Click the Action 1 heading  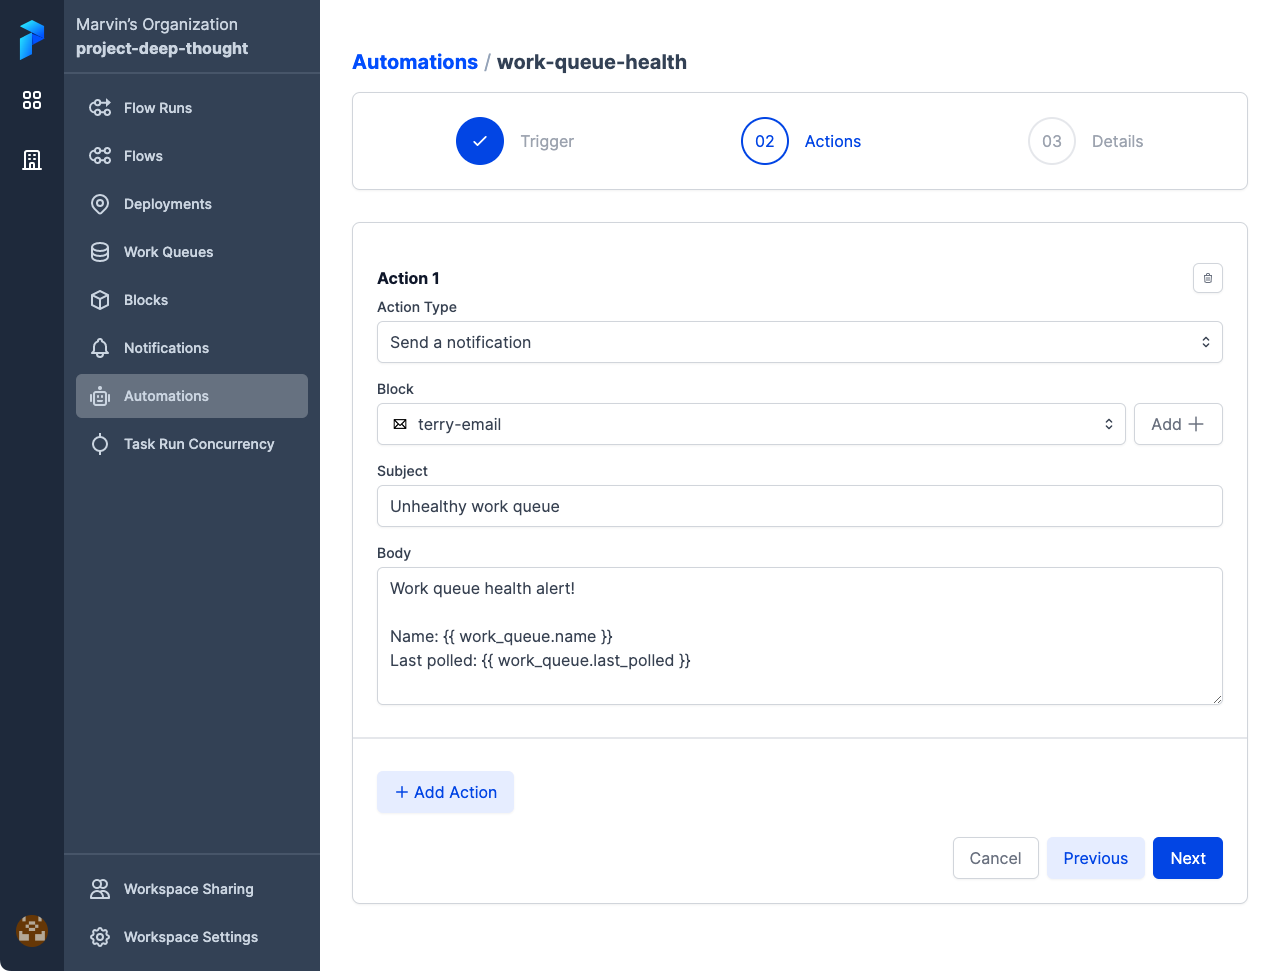point(408,278)
